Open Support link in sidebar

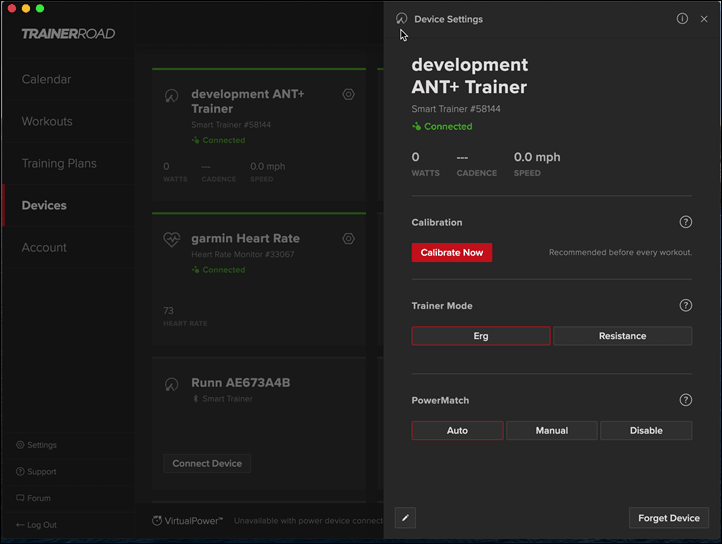(x=42, y=472)
